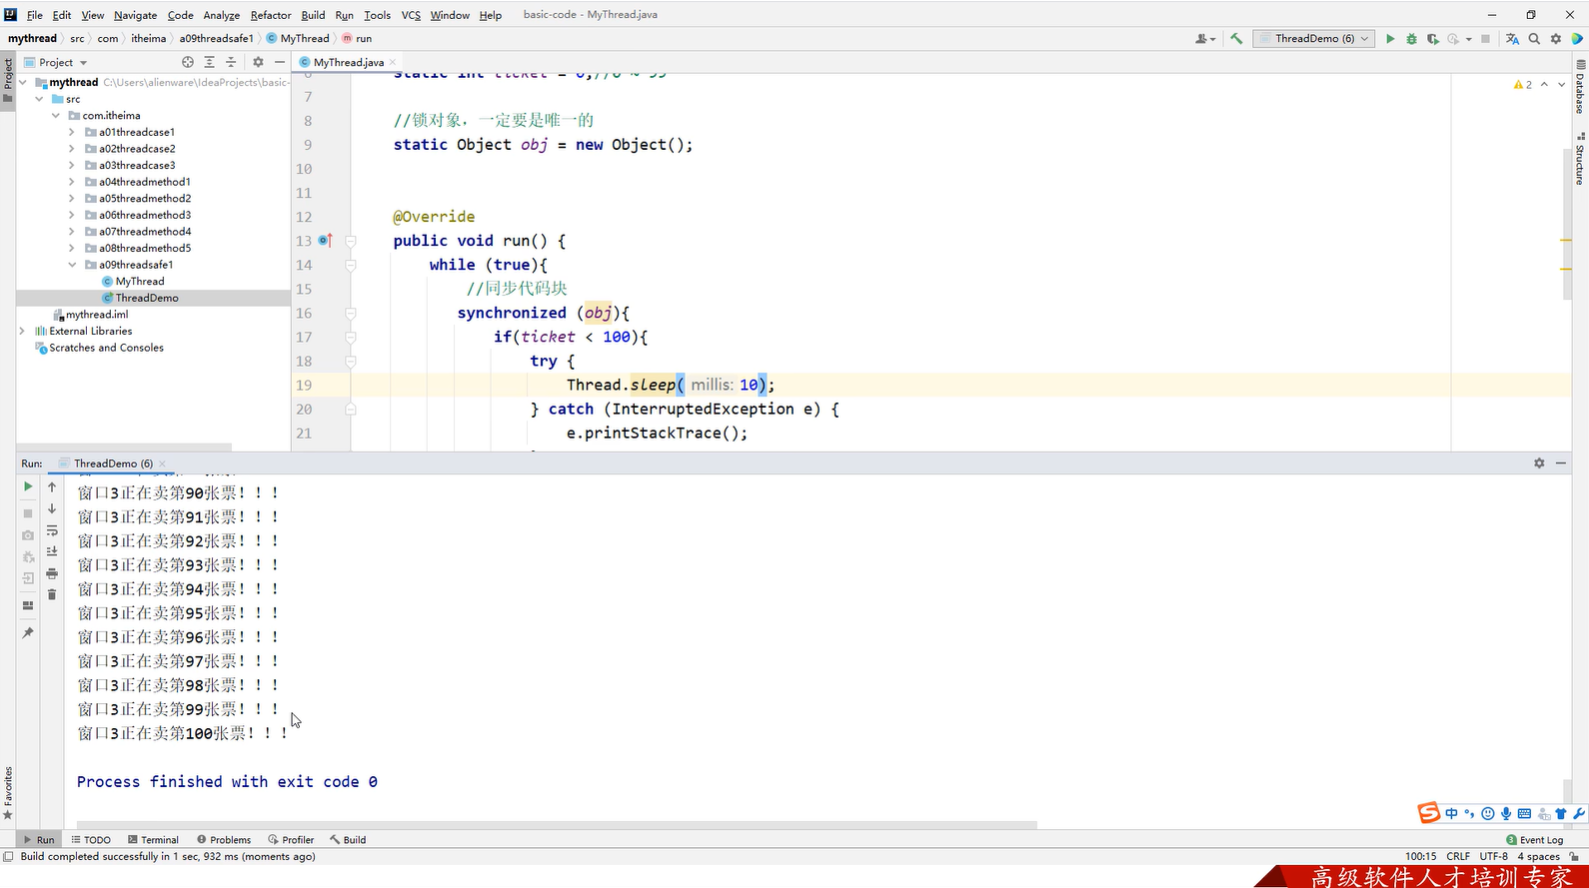This screenshot has height=888, width=1589.
Task: Open the Structure side panel
Action: click(1580, 158)
